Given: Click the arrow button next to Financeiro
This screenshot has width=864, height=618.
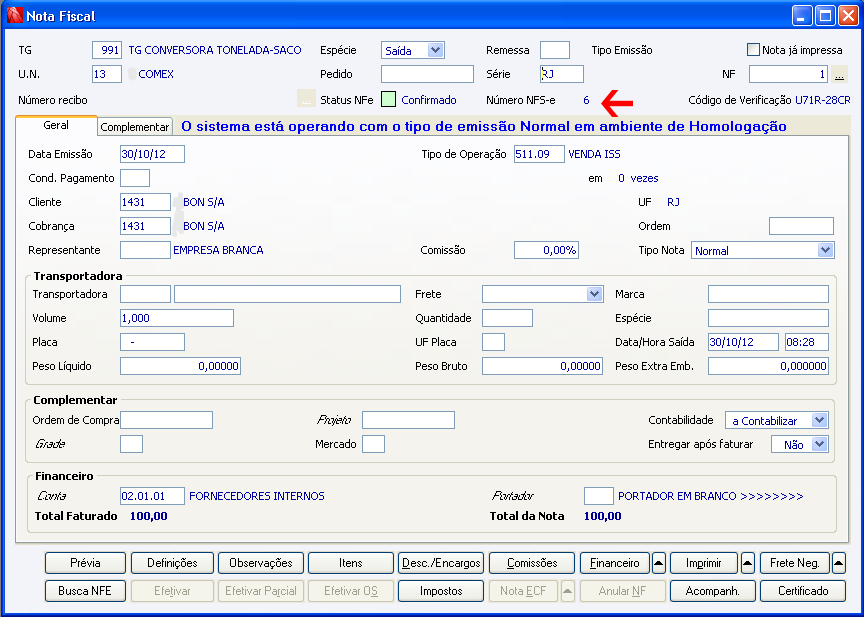Looking at the screenshot, I should 658,563.
